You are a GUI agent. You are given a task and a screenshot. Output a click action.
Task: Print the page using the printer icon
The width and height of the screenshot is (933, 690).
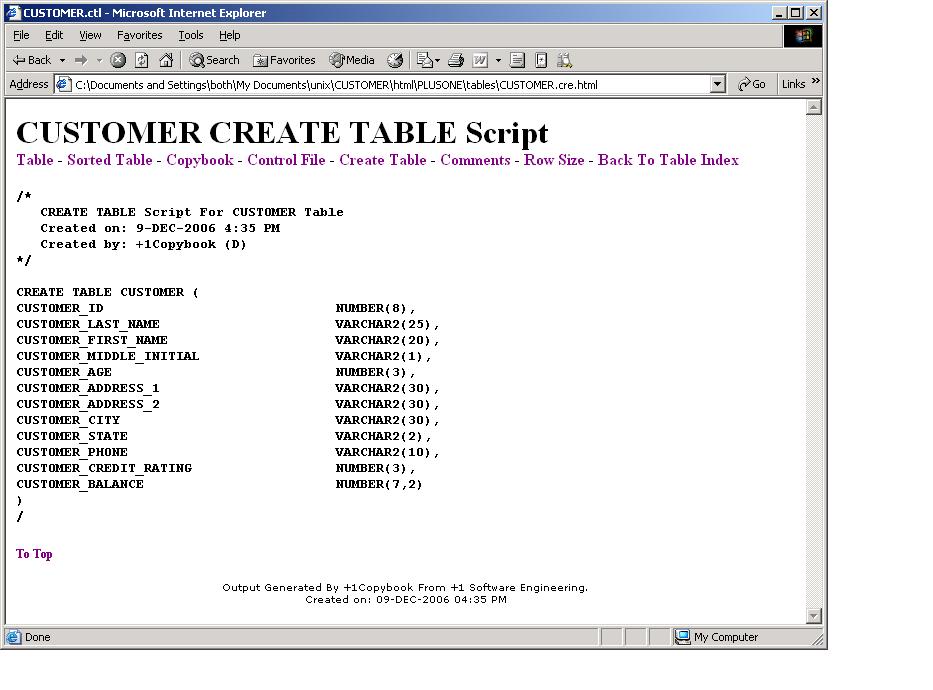pyautogui.click(x=456, y=60)
